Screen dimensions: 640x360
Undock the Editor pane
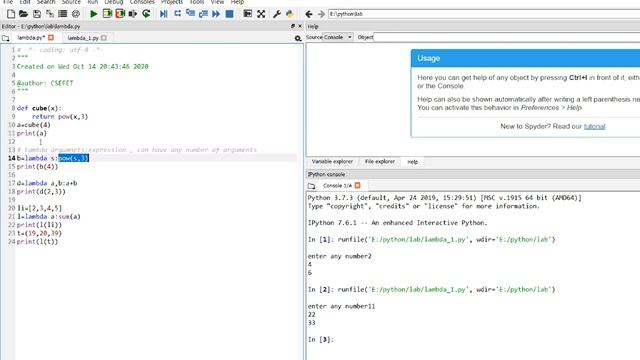click(293, 26)
